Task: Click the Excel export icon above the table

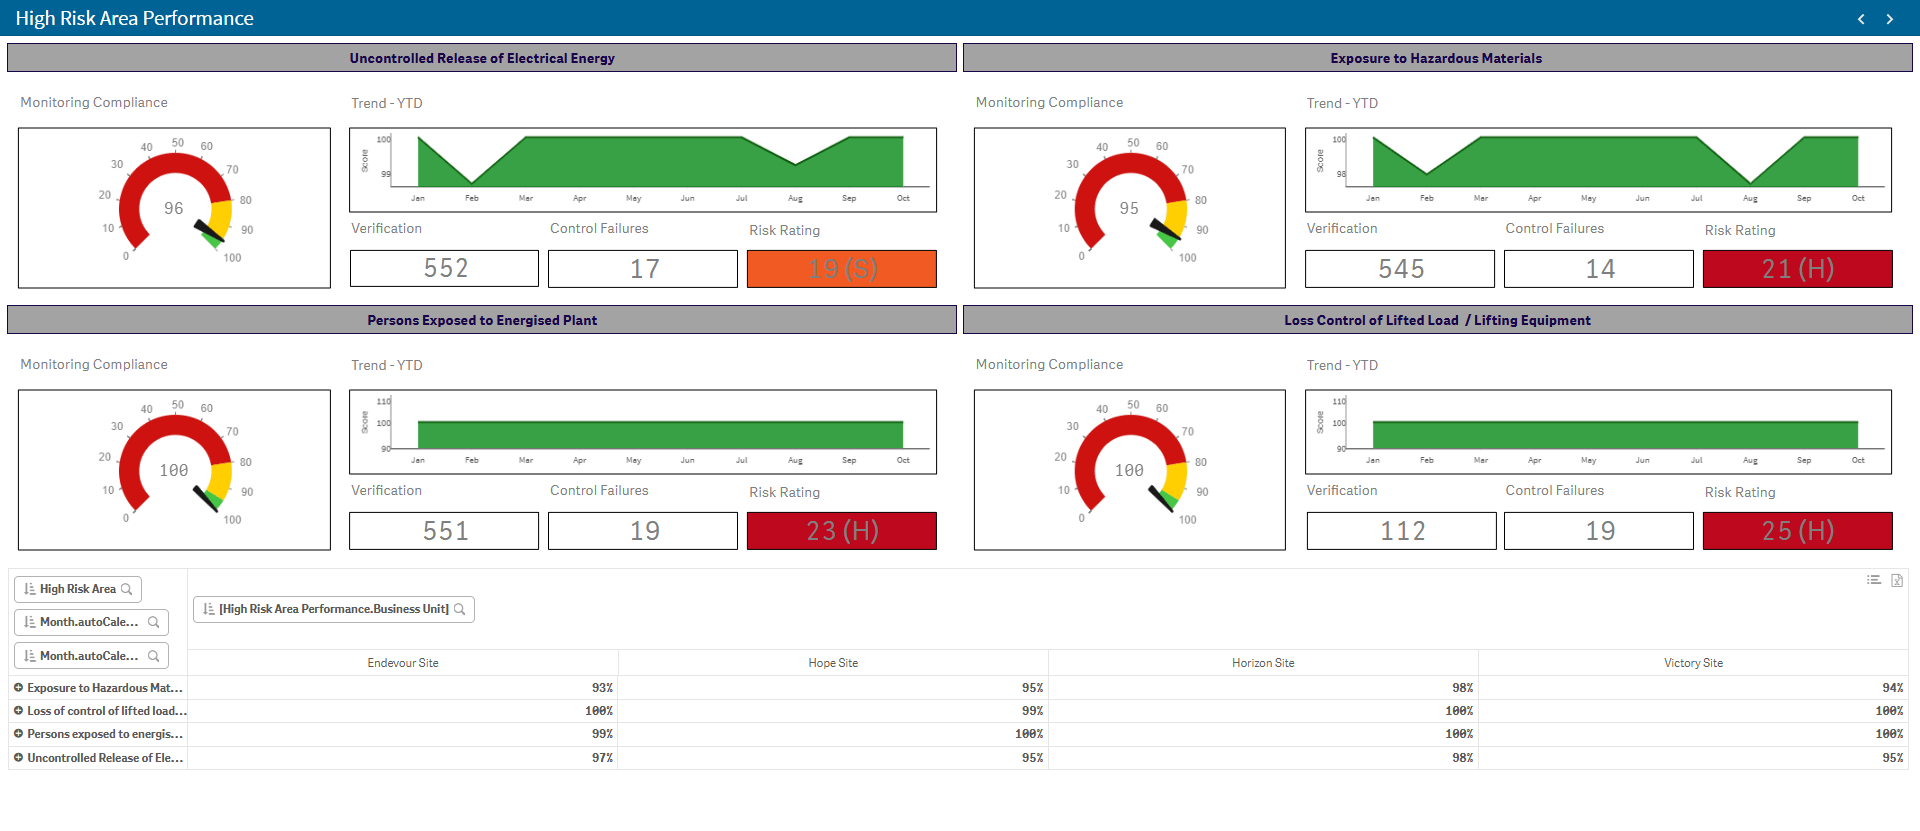Action: [x=1897, y=581]
